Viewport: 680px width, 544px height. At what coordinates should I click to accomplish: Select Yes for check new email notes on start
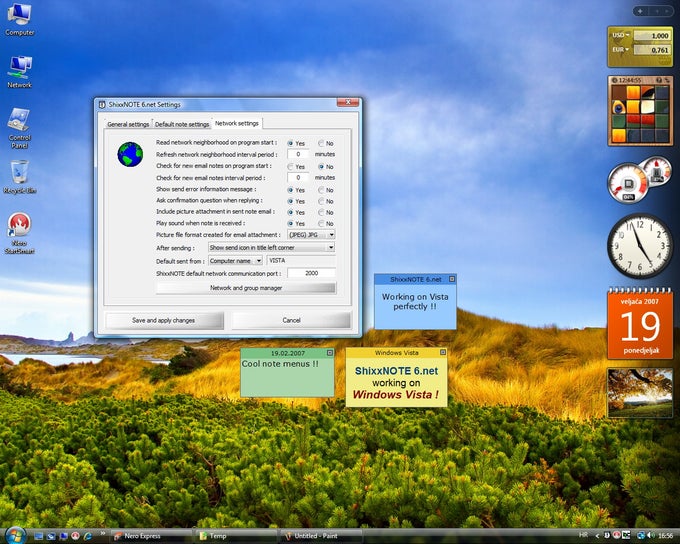(291, 167)
